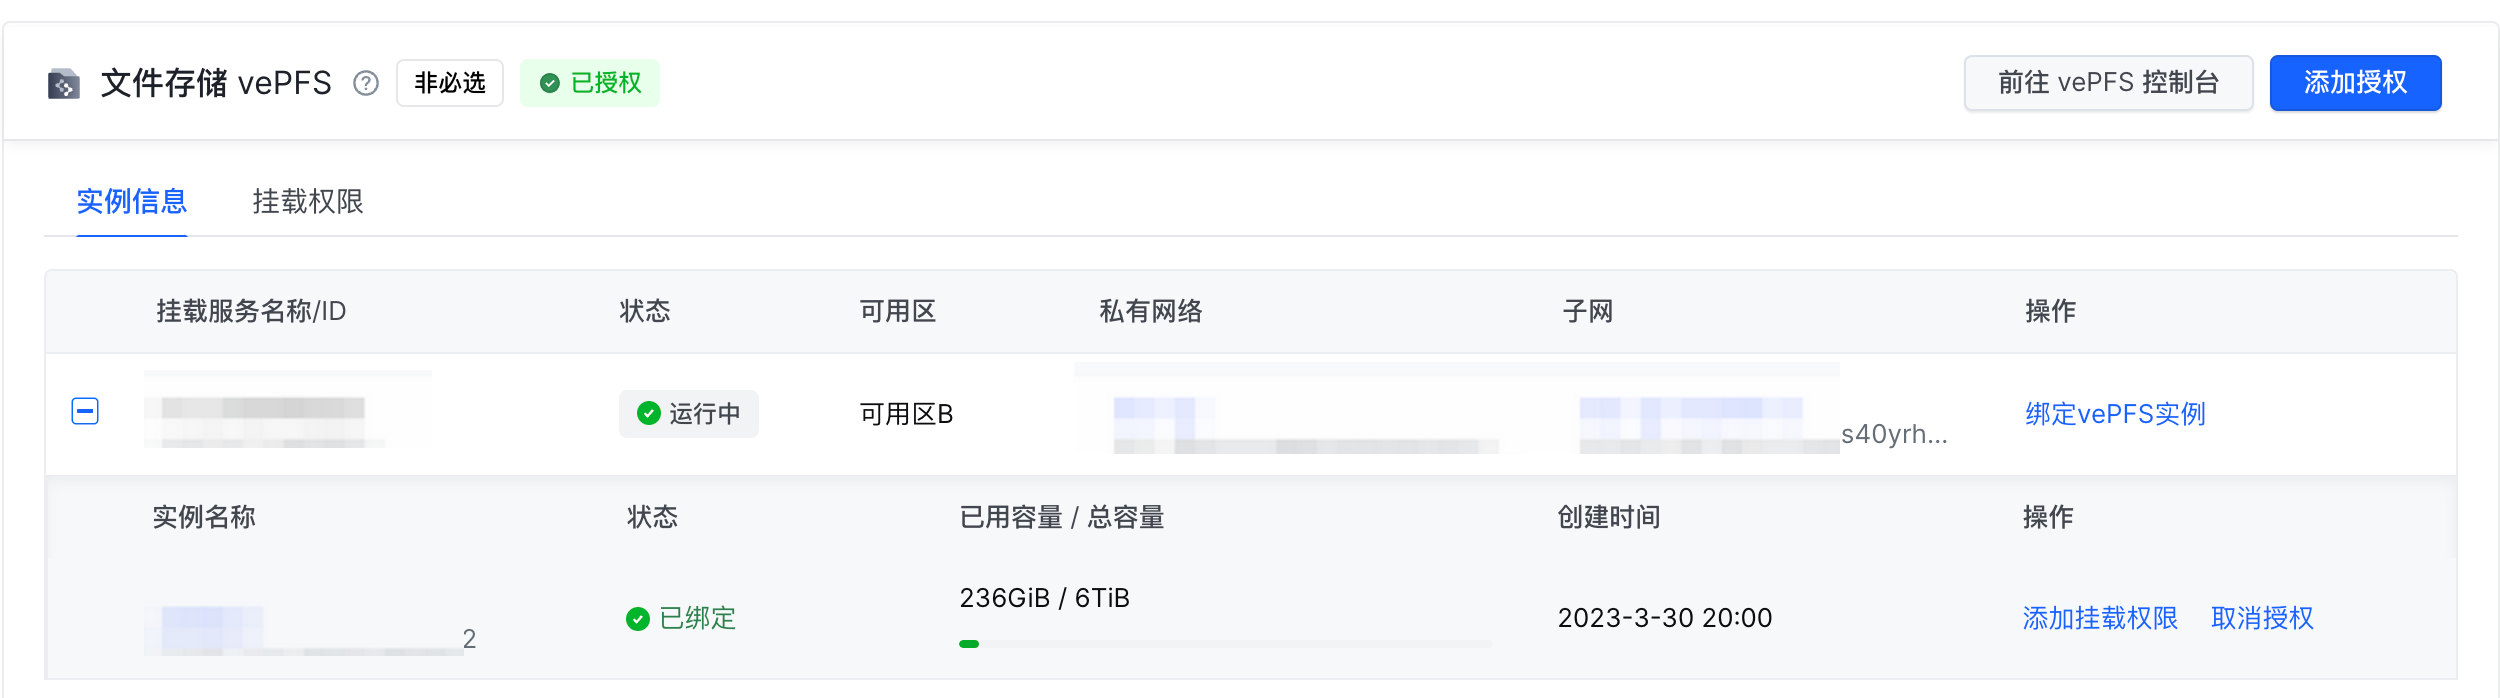Click 取消授权 to revoke authorization
Screen dimensions: 2500x698
click(x=2262, y=619)
